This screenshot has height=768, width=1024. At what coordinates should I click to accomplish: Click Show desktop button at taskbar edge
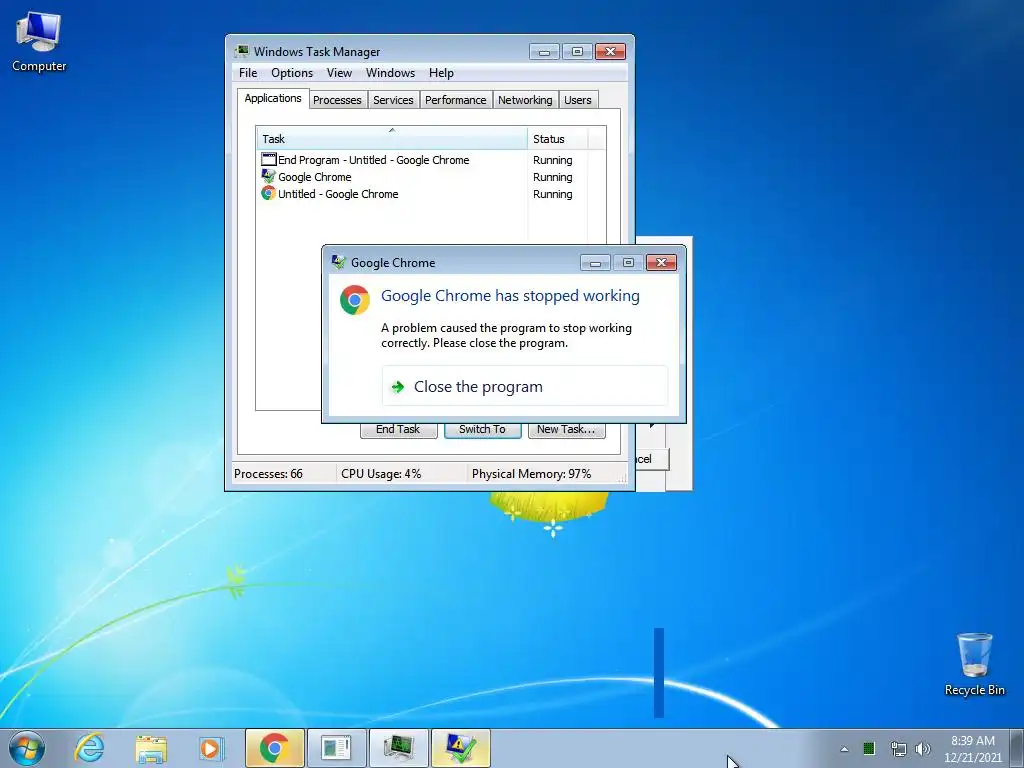1017,748
